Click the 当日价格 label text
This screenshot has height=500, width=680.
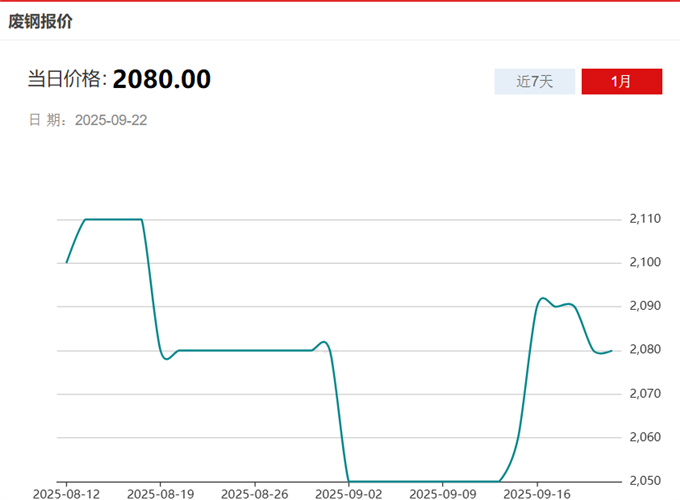[x=66, y=80]
